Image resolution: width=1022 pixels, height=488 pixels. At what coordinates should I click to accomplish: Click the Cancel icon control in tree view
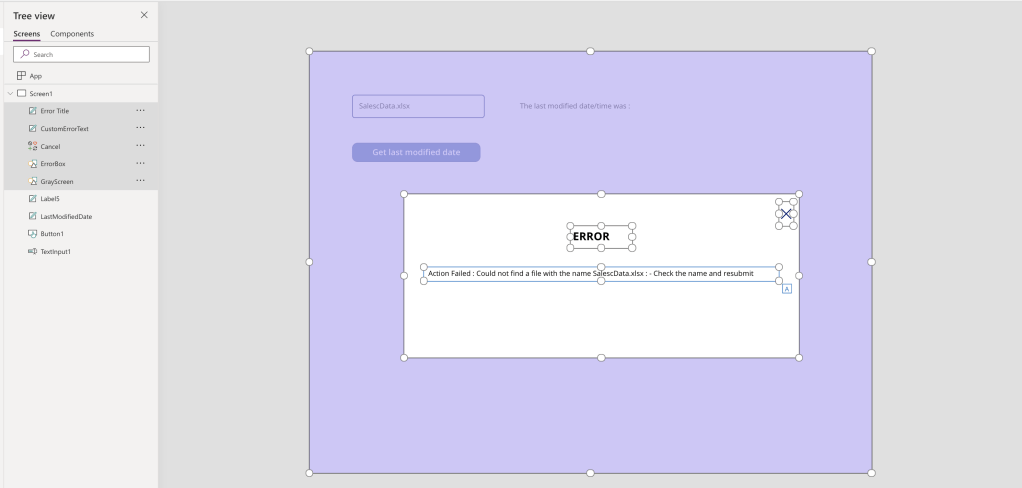coord(33,146)
